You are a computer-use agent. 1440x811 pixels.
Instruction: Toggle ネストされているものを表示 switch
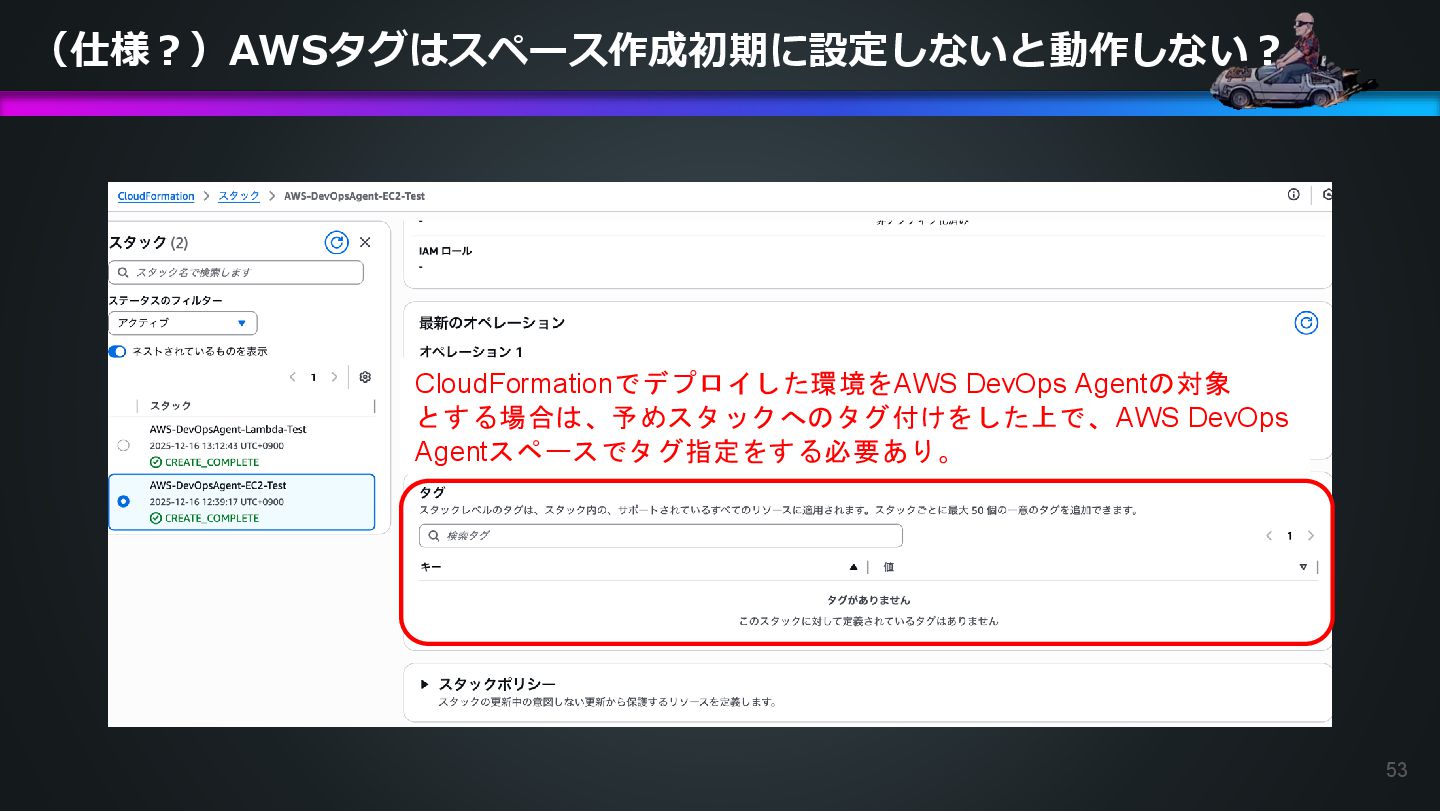pyautogui.click(x=118, y=351)
